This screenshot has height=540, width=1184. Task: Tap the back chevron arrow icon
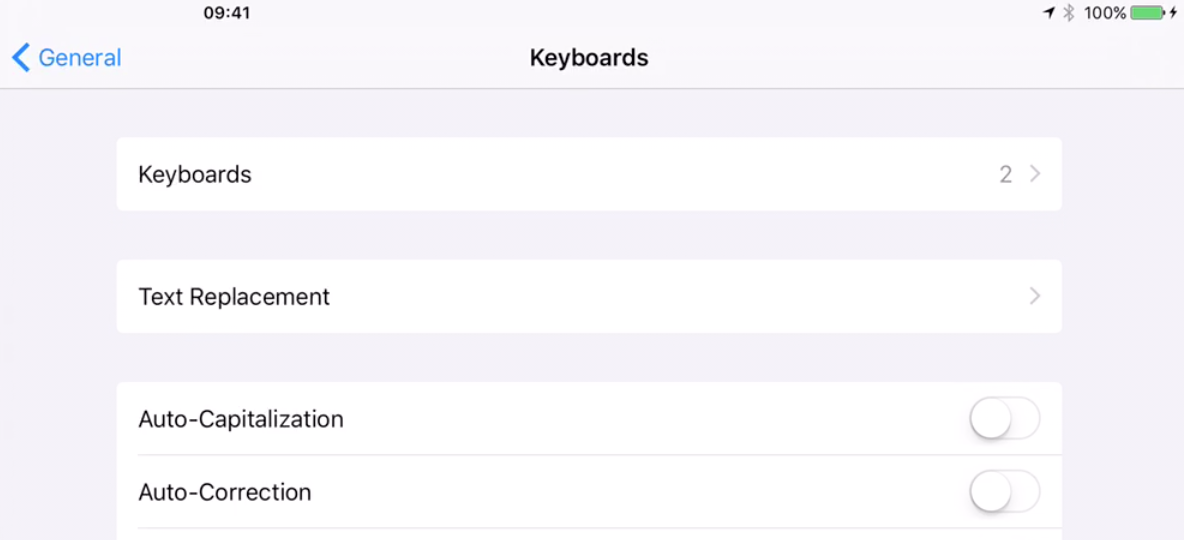tap(21, 58)
